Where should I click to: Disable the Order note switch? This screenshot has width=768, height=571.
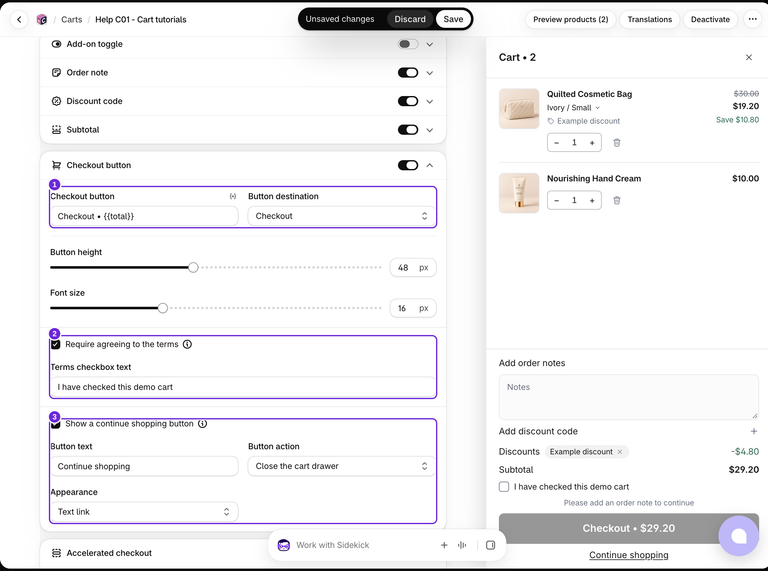408,72
